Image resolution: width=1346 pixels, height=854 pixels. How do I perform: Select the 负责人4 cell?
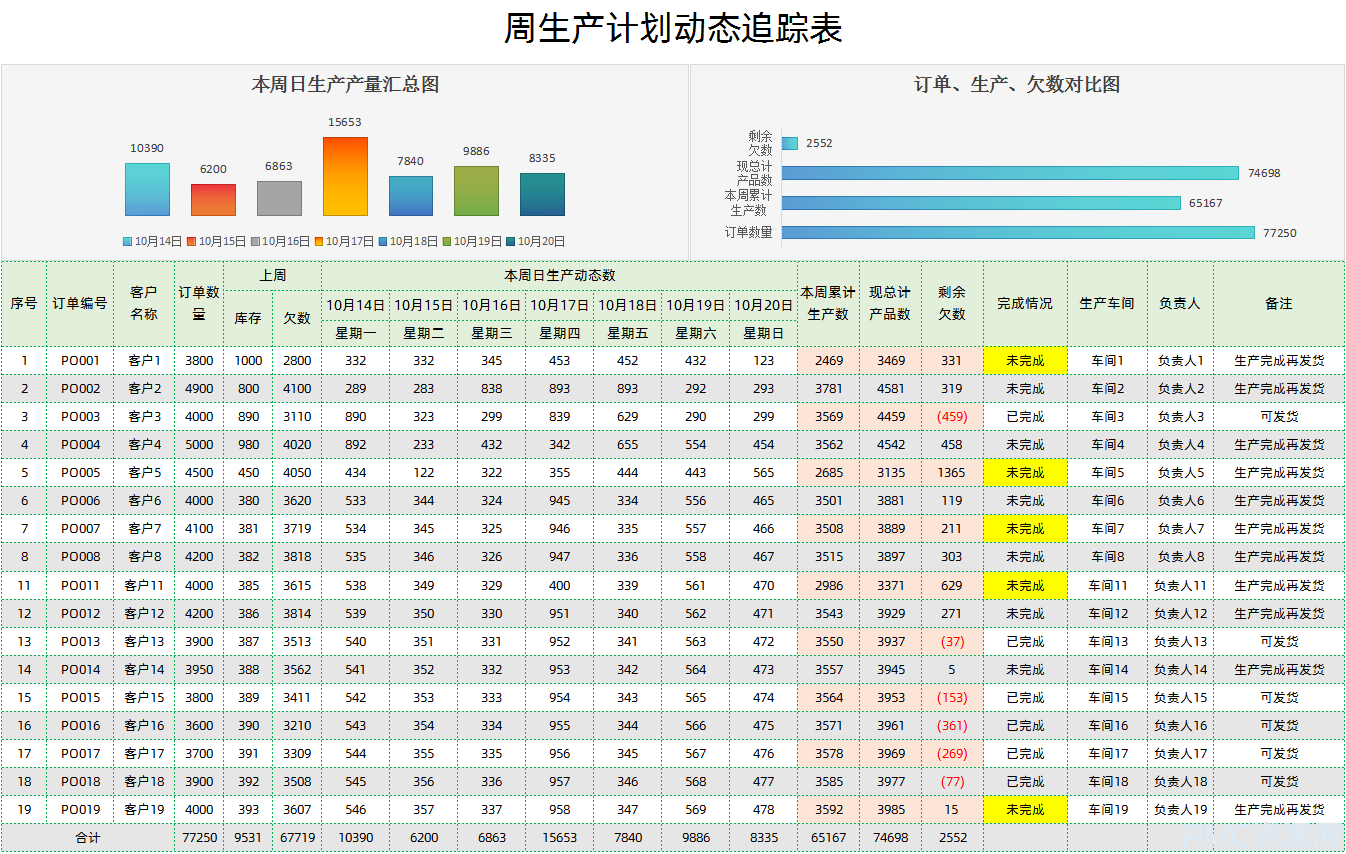coord(1180,445)
